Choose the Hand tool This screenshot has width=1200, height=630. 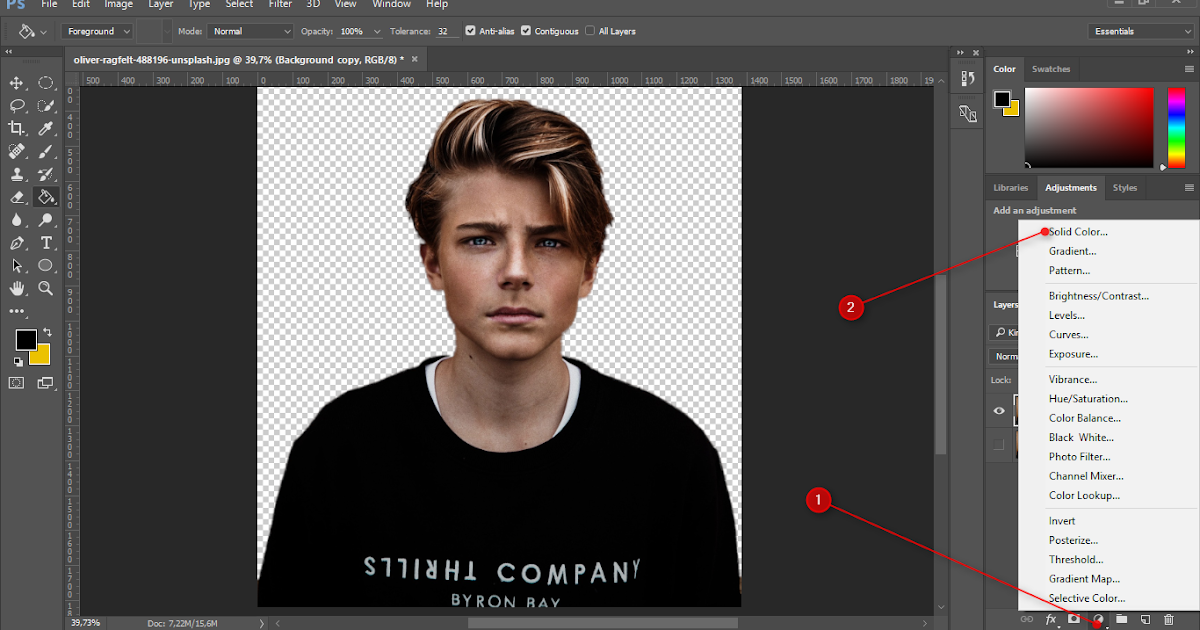pos(17,288)
